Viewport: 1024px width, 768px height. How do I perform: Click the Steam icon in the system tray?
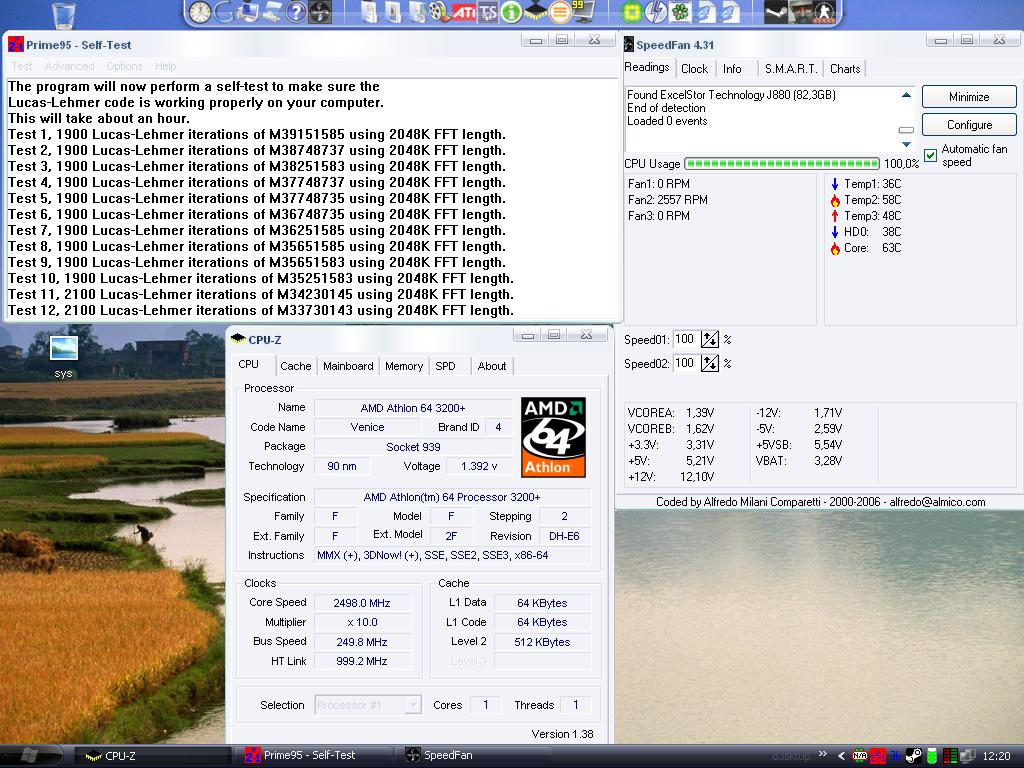(914, 756)
